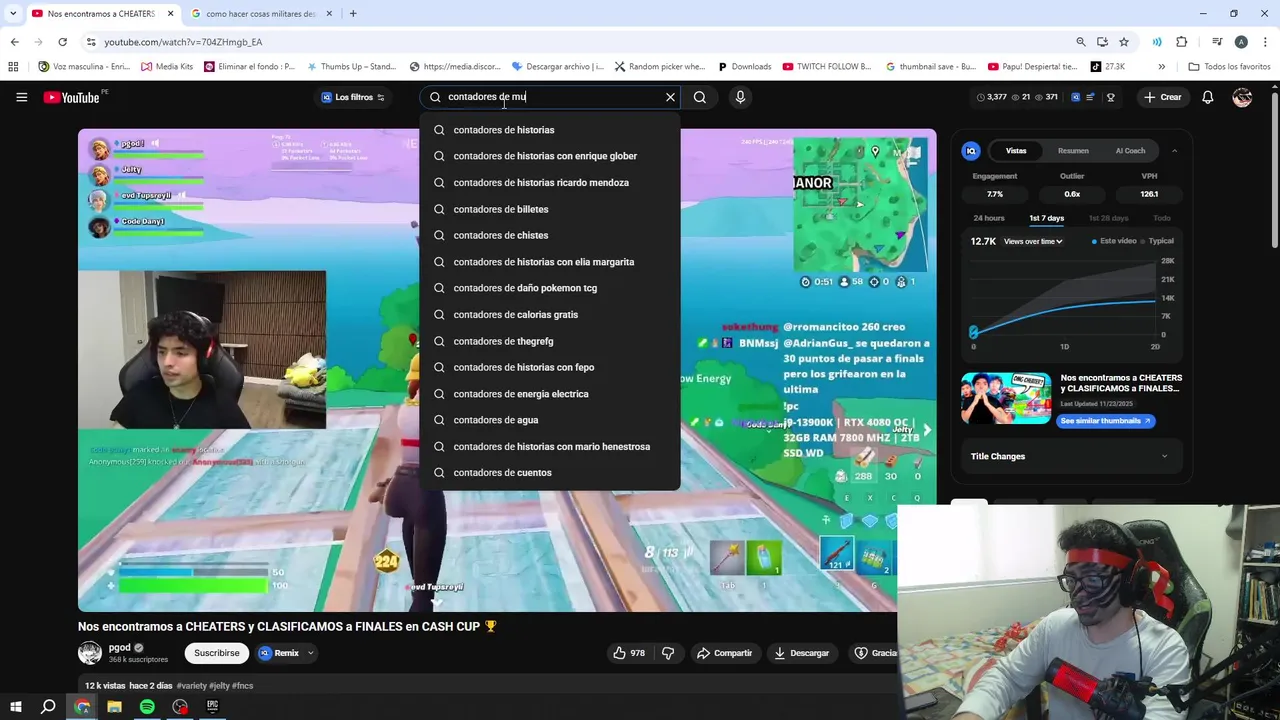Image resolution: width=1280 pixels, height=720 pixels.
Task: Open the notifications bell
Action: point(1208,97)
